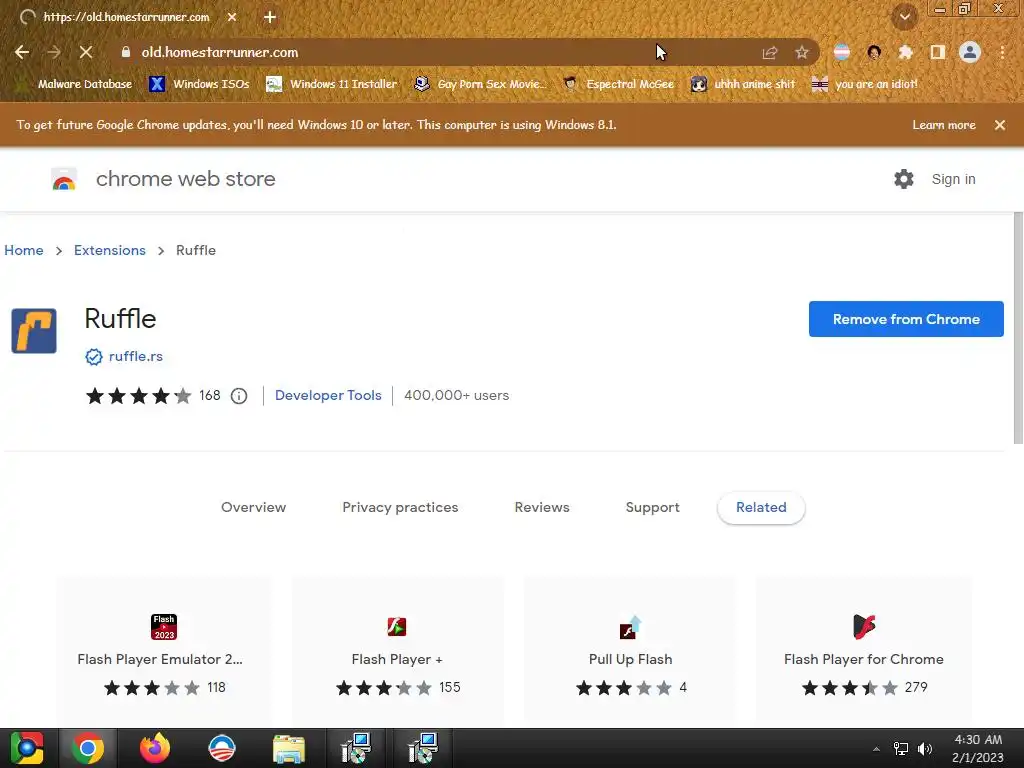Open the Developer Tools category link
The image size is (1024, 768).
(328, 395)
